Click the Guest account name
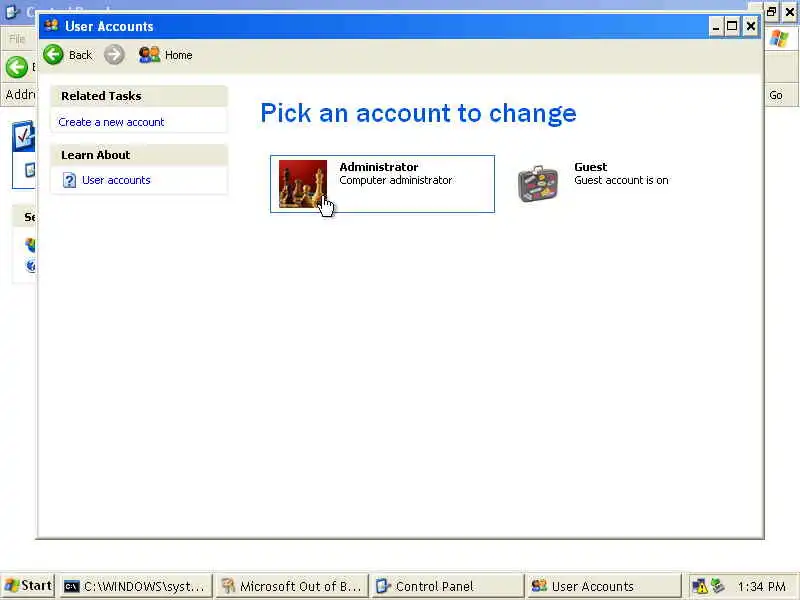 pos(590,167)
